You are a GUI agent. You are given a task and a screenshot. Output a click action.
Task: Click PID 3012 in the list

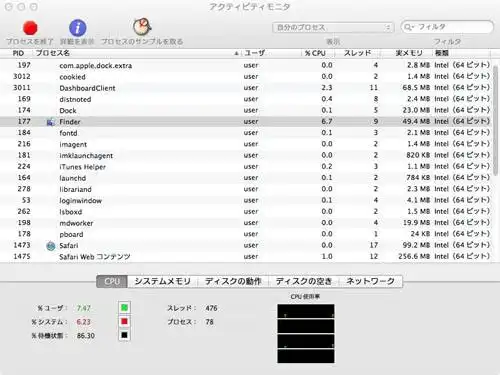point(22,76)
